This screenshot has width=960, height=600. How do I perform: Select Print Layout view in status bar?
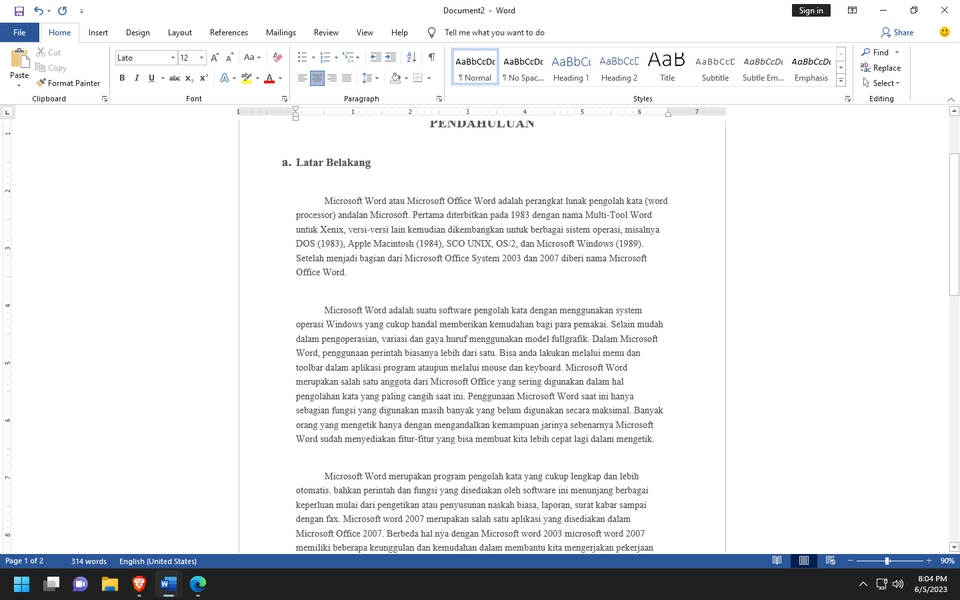point(804,560)
